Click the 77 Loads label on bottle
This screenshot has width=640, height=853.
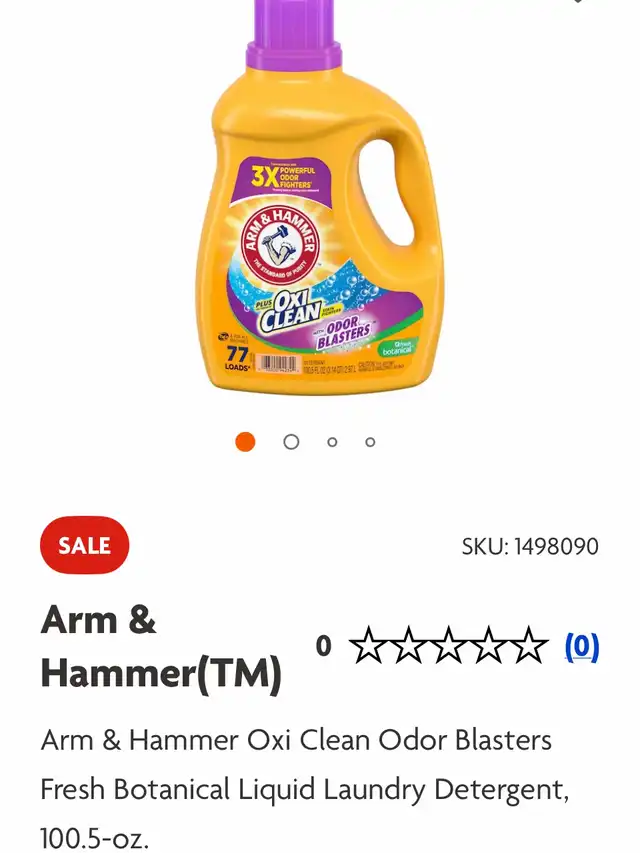tap(238, 358)
